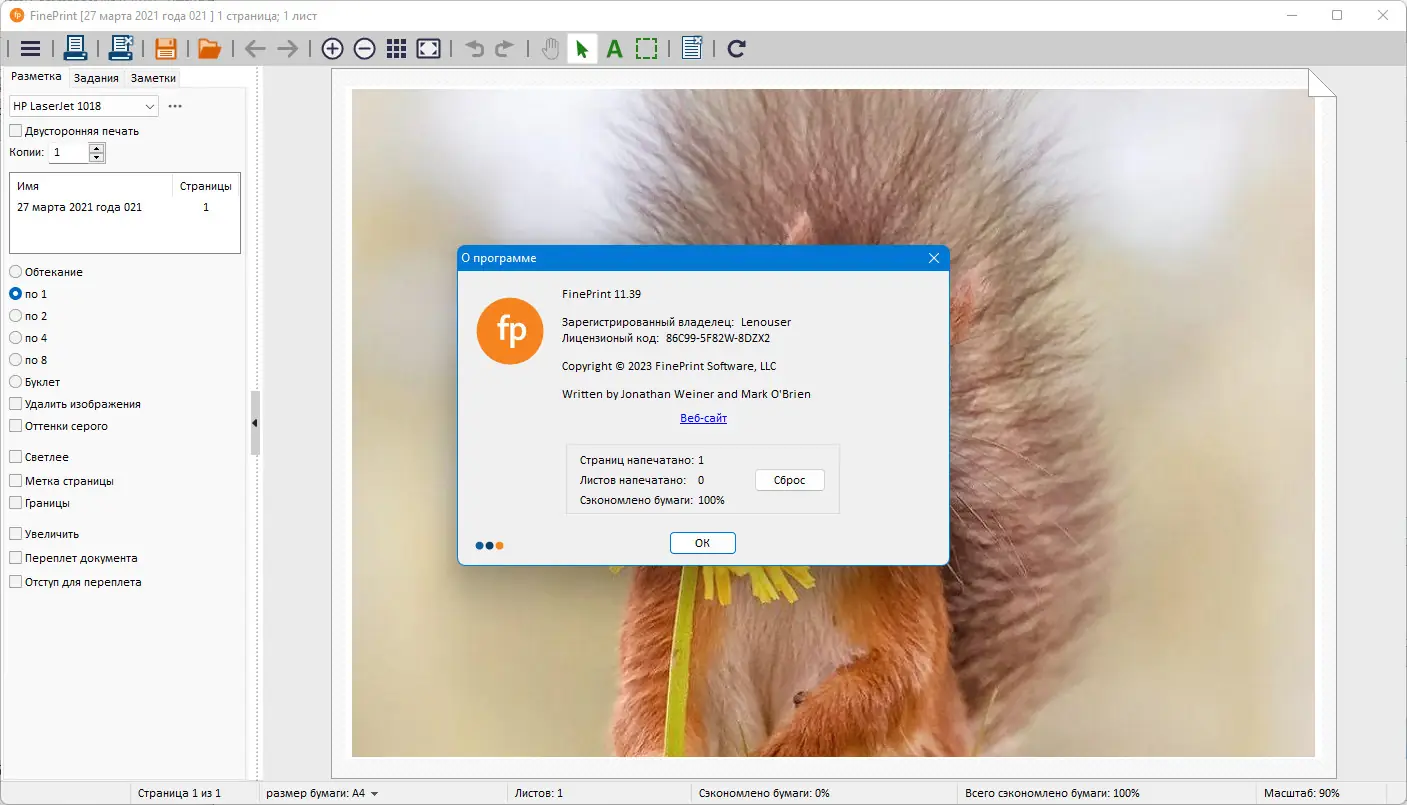Switch to the Разметка tab
1407x805 pixels.
click(x=36, y=77)
